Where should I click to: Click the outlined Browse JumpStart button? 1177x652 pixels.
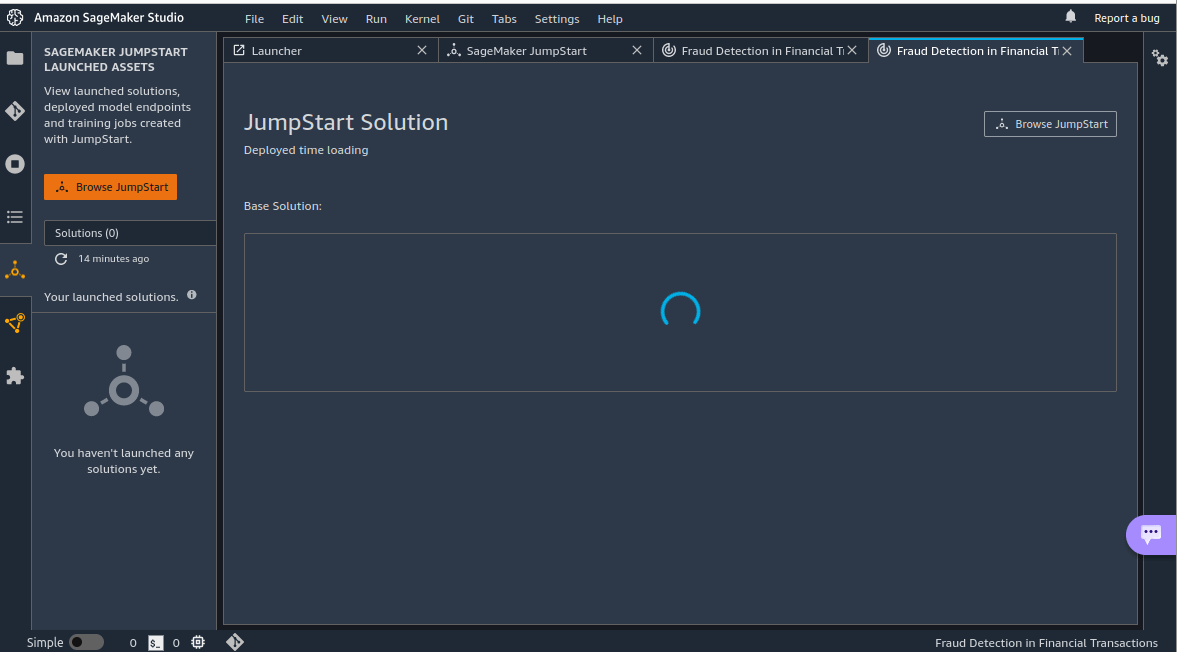pyautogui.click(x=1050, y=124)
